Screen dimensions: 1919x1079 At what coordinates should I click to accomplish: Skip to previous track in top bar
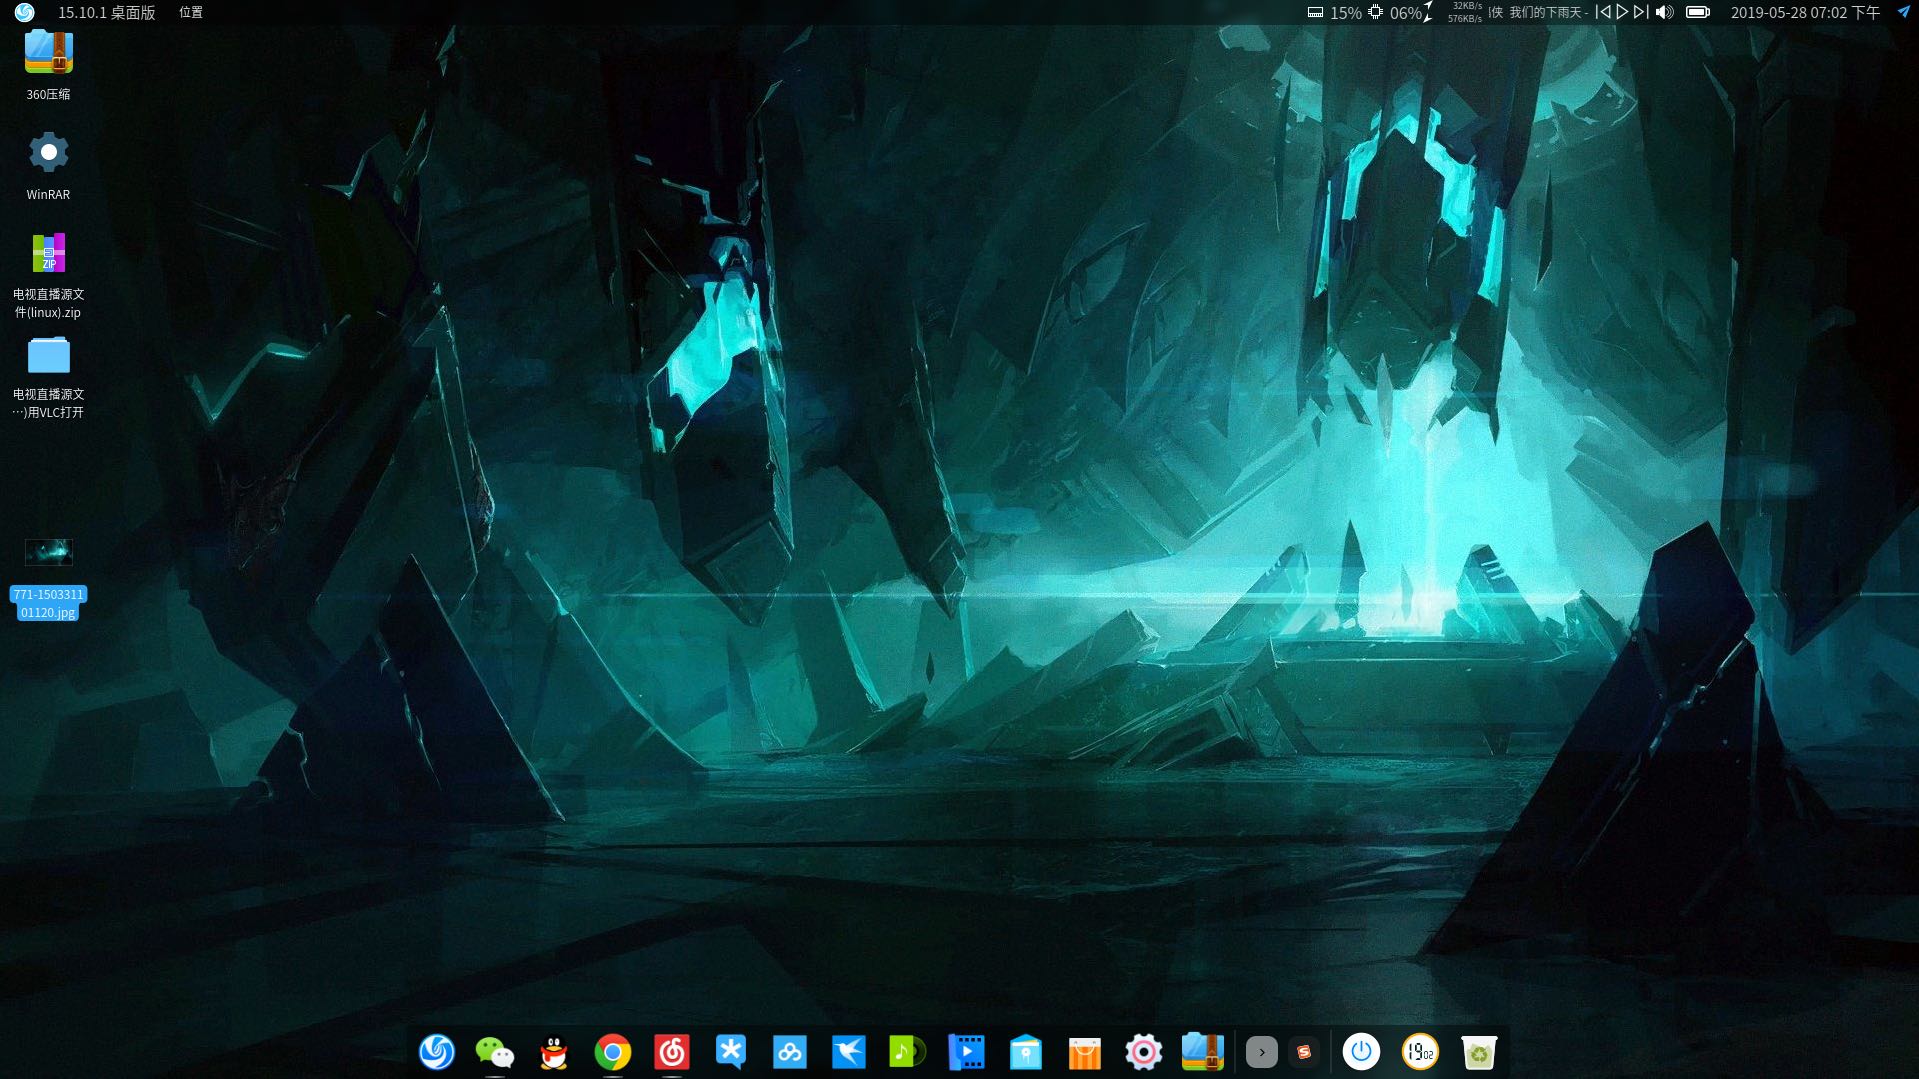tap(1603, 12)
